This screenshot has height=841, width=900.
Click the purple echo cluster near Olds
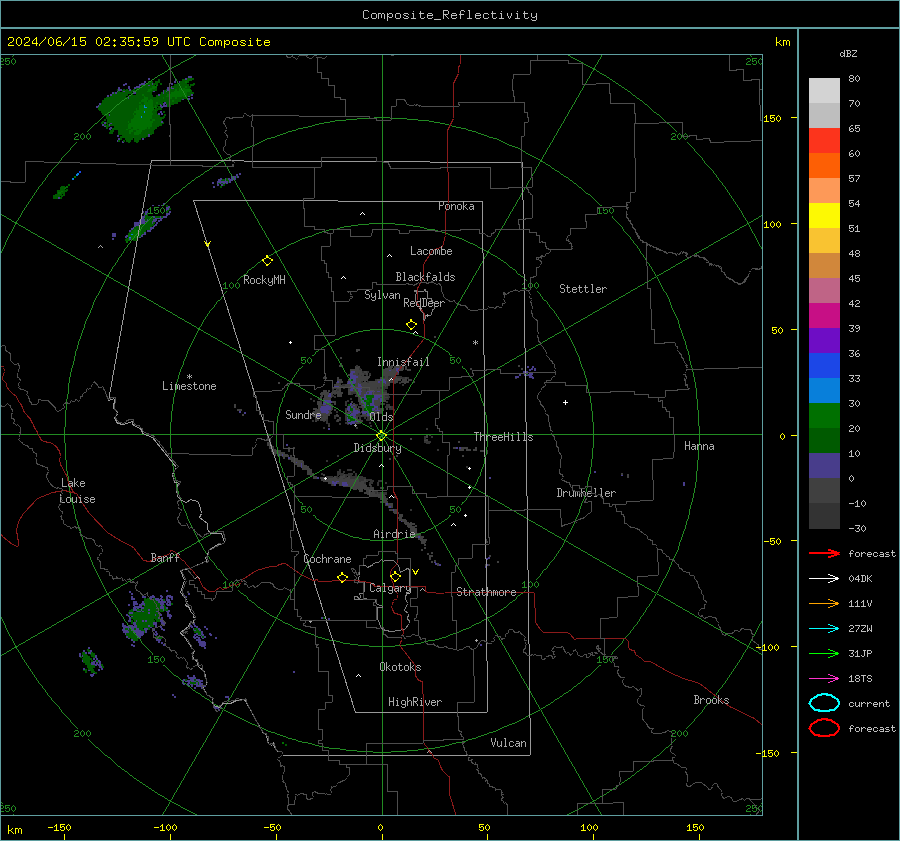359,396
